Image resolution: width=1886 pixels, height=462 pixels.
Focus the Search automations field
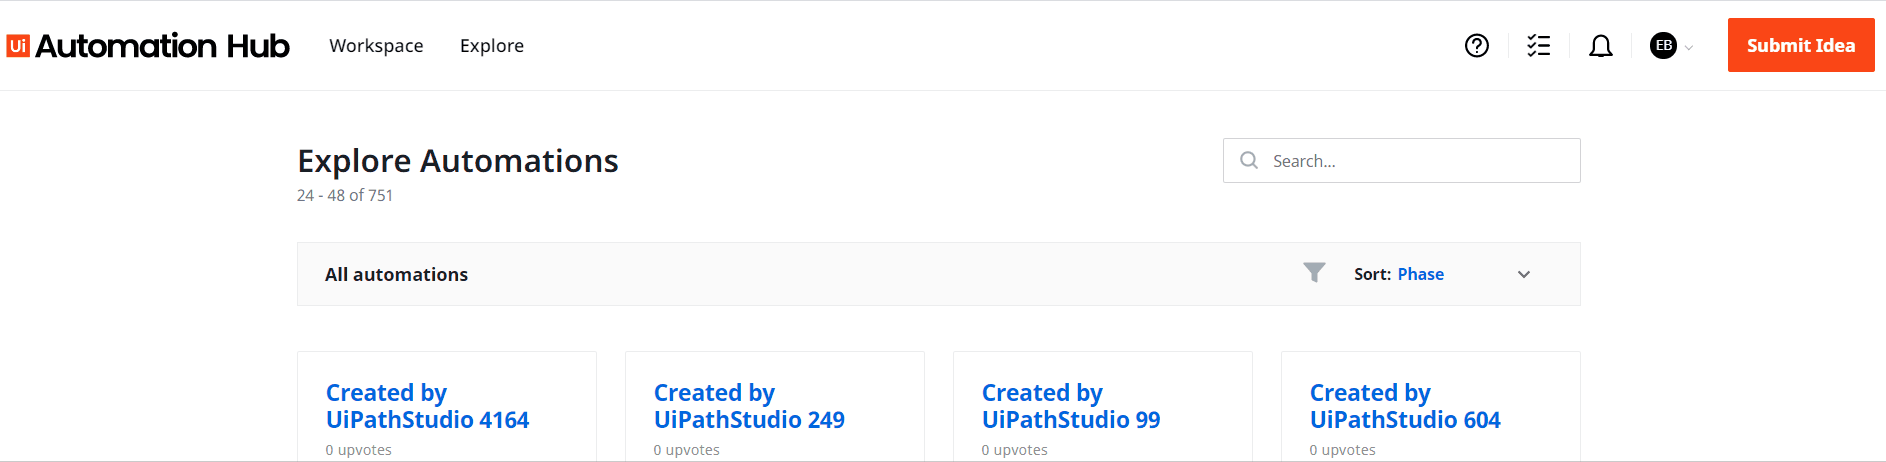pos(1401,160)
